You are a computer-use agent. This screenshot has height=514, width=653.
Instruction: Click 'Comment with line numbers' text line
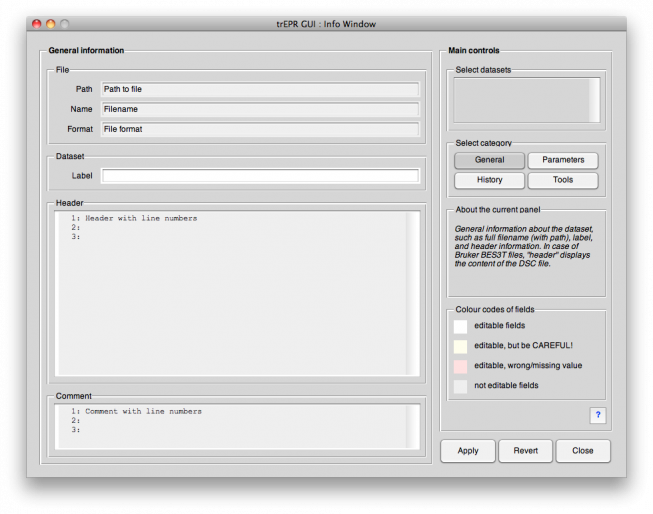pos(143,412)
